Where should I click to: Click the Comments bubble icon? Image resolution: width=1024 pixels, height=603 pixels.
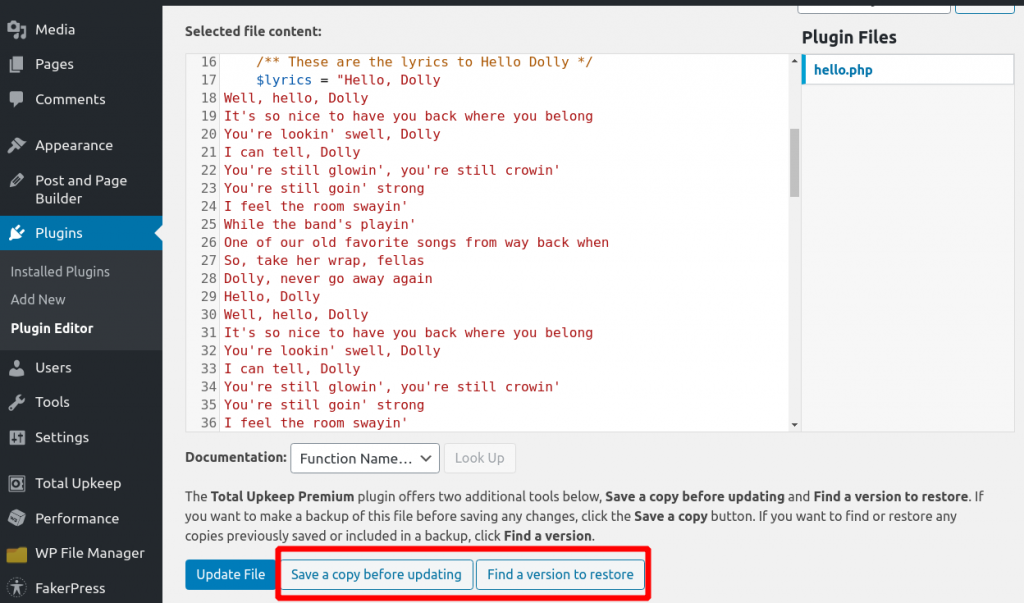click(17, 99)
